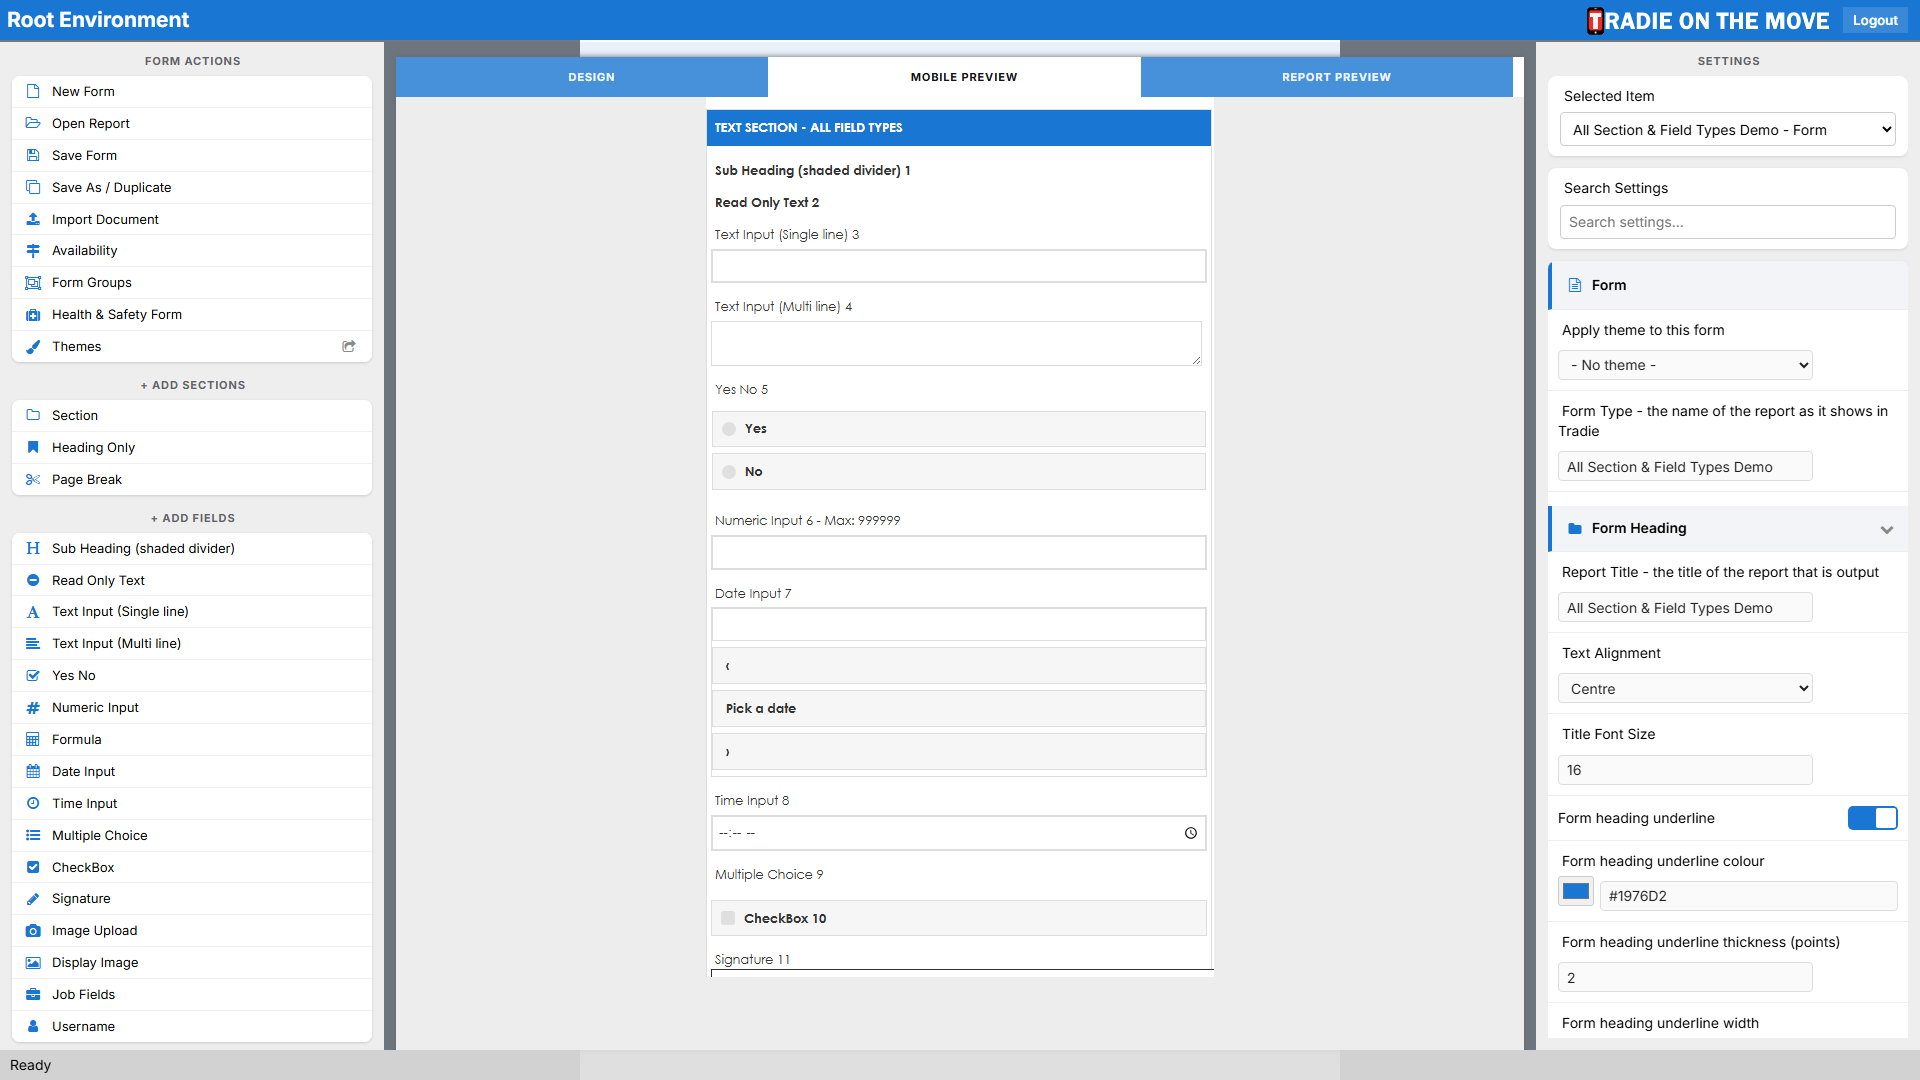This screenshot has height=1080, width=1920.
Task: Click the Image Upload camera icon
Action: coord(33,930)
